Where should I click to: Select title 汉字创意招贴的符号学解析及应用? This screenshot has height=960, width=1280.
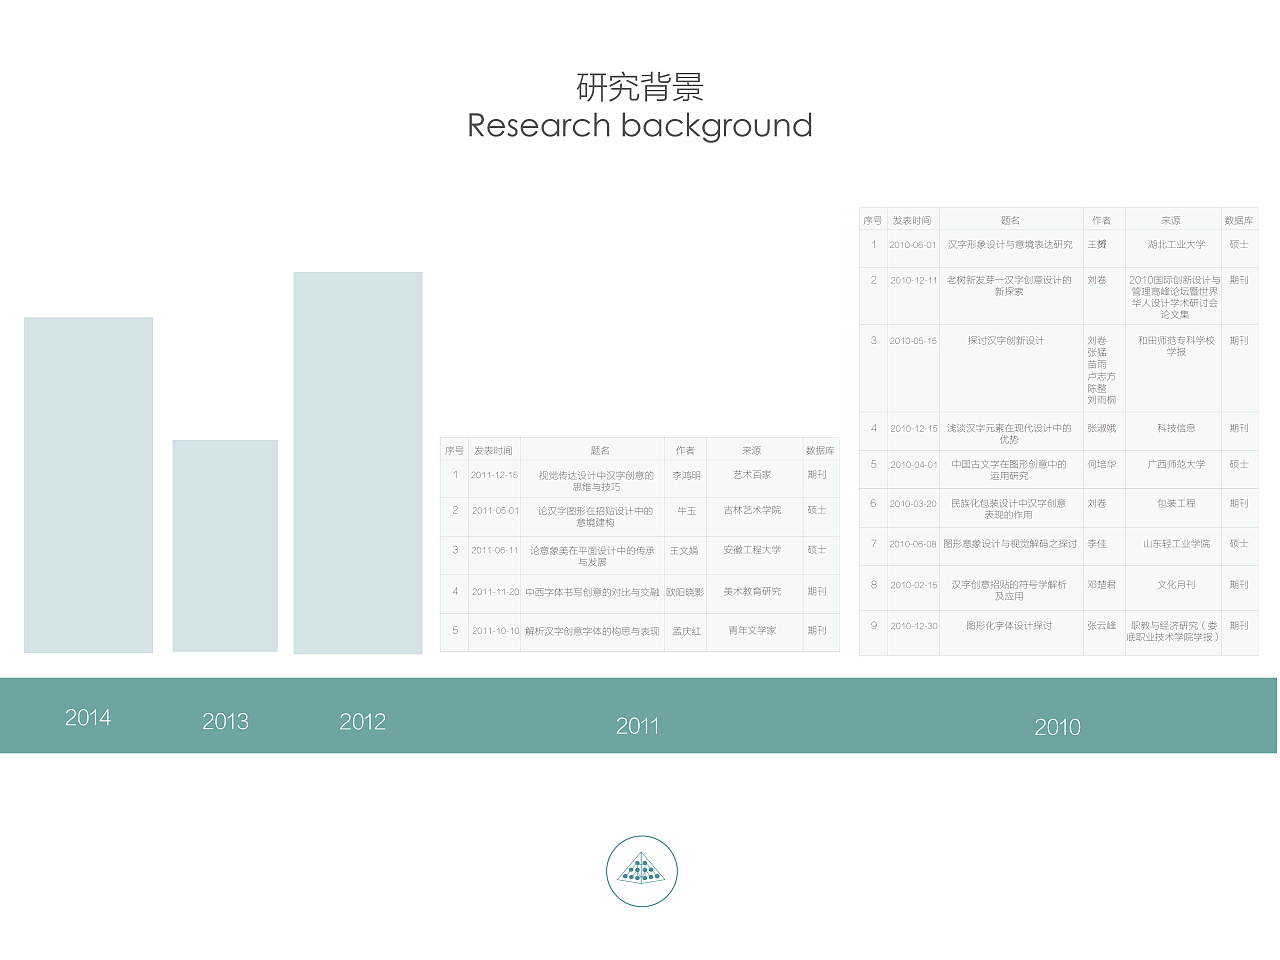(x=1009, y=590)
